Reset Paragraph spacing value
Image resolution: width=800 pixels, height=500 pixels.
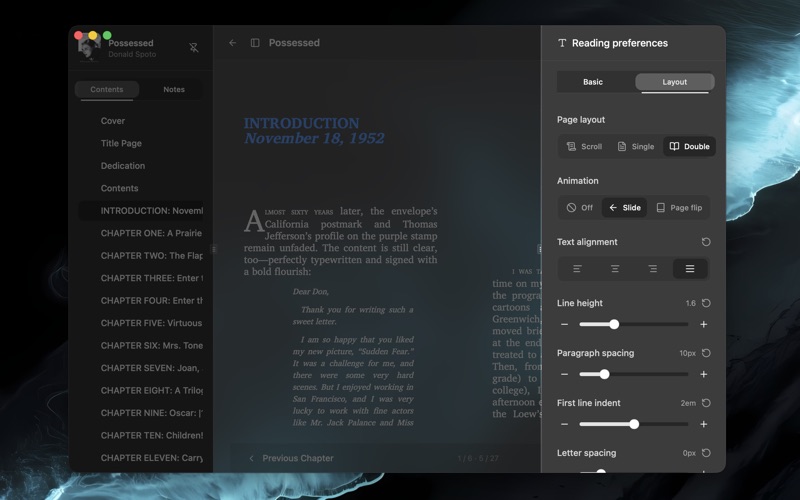tap(706, 353)
